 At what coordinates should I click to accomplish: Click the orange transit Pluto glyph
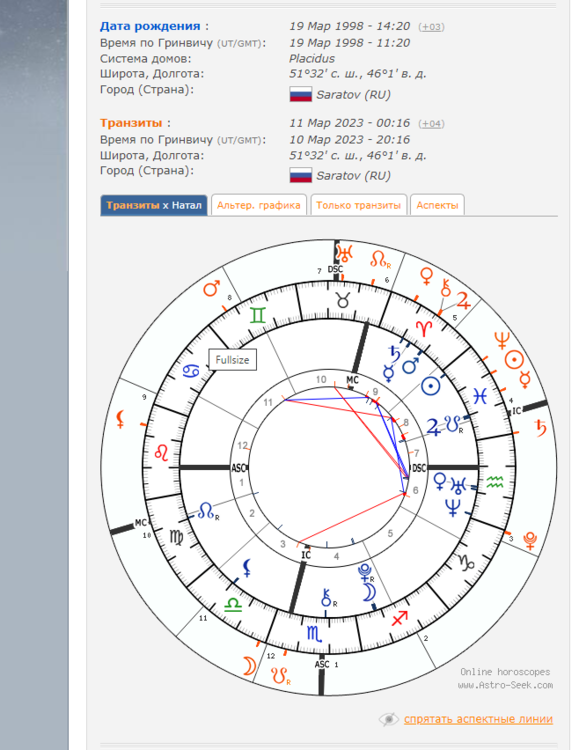[530, 541]
